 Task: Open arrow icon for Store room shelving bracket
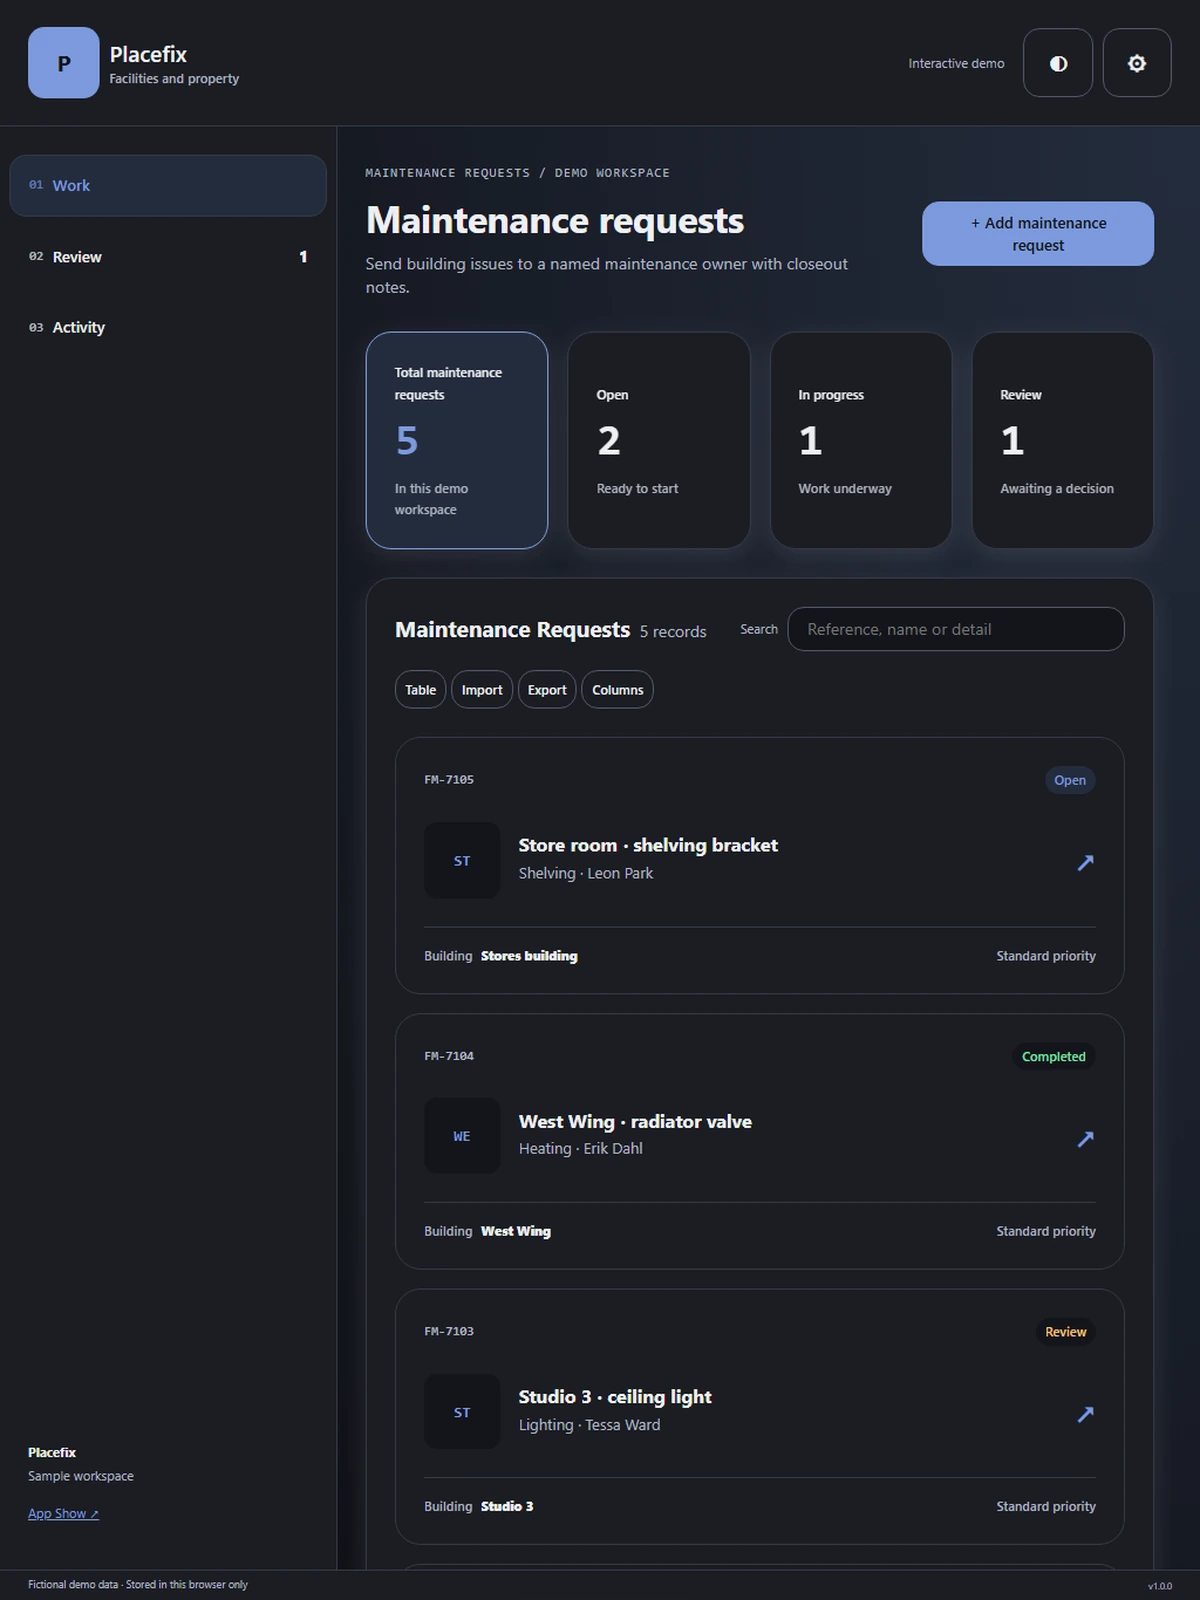click(x=1085, y=862)
